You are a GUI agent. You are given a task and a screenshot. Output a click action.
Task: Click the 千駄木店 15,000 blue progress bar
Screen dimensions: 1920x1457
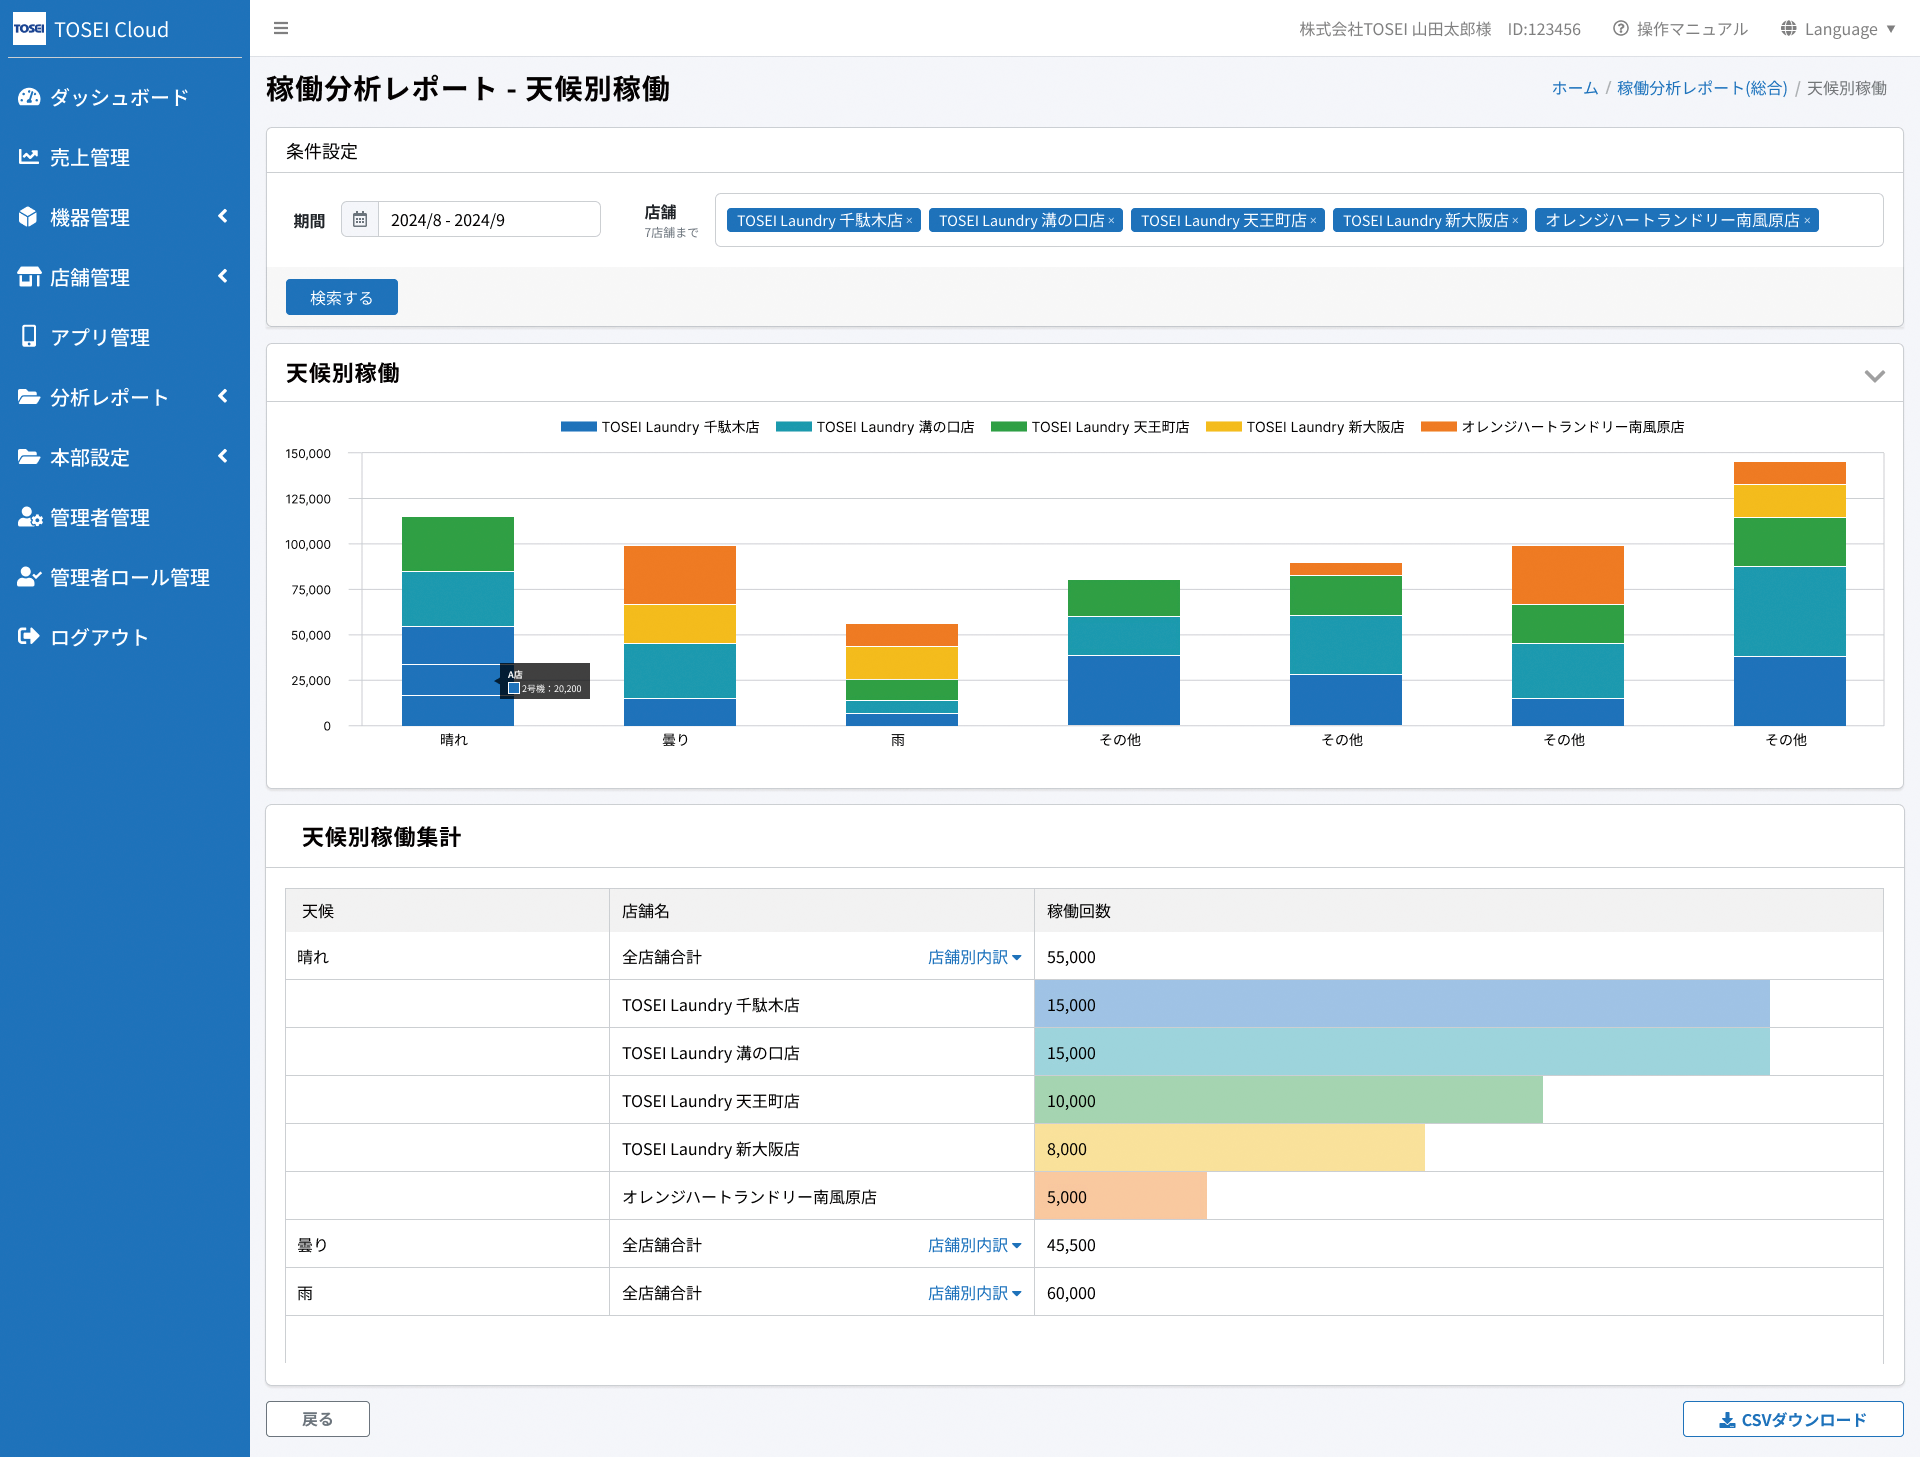1402,1004
